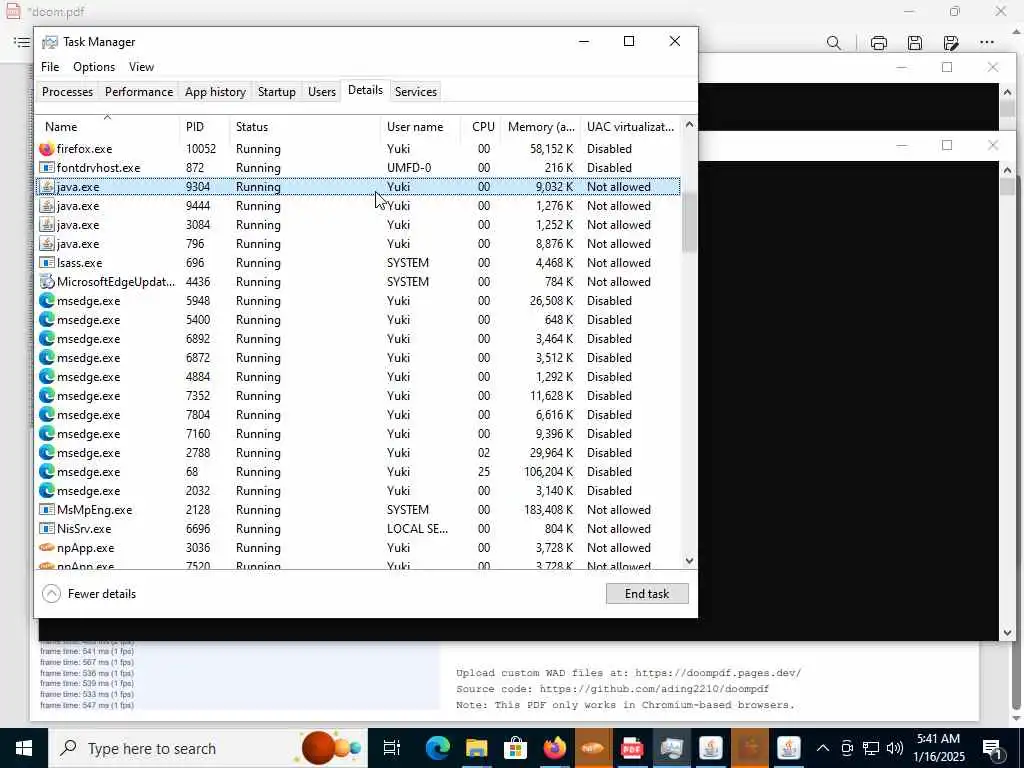Screen dimensions: 1024x768
Task: Click the taskbar search box
Action: pyautogui.click(x=208, y=748)
